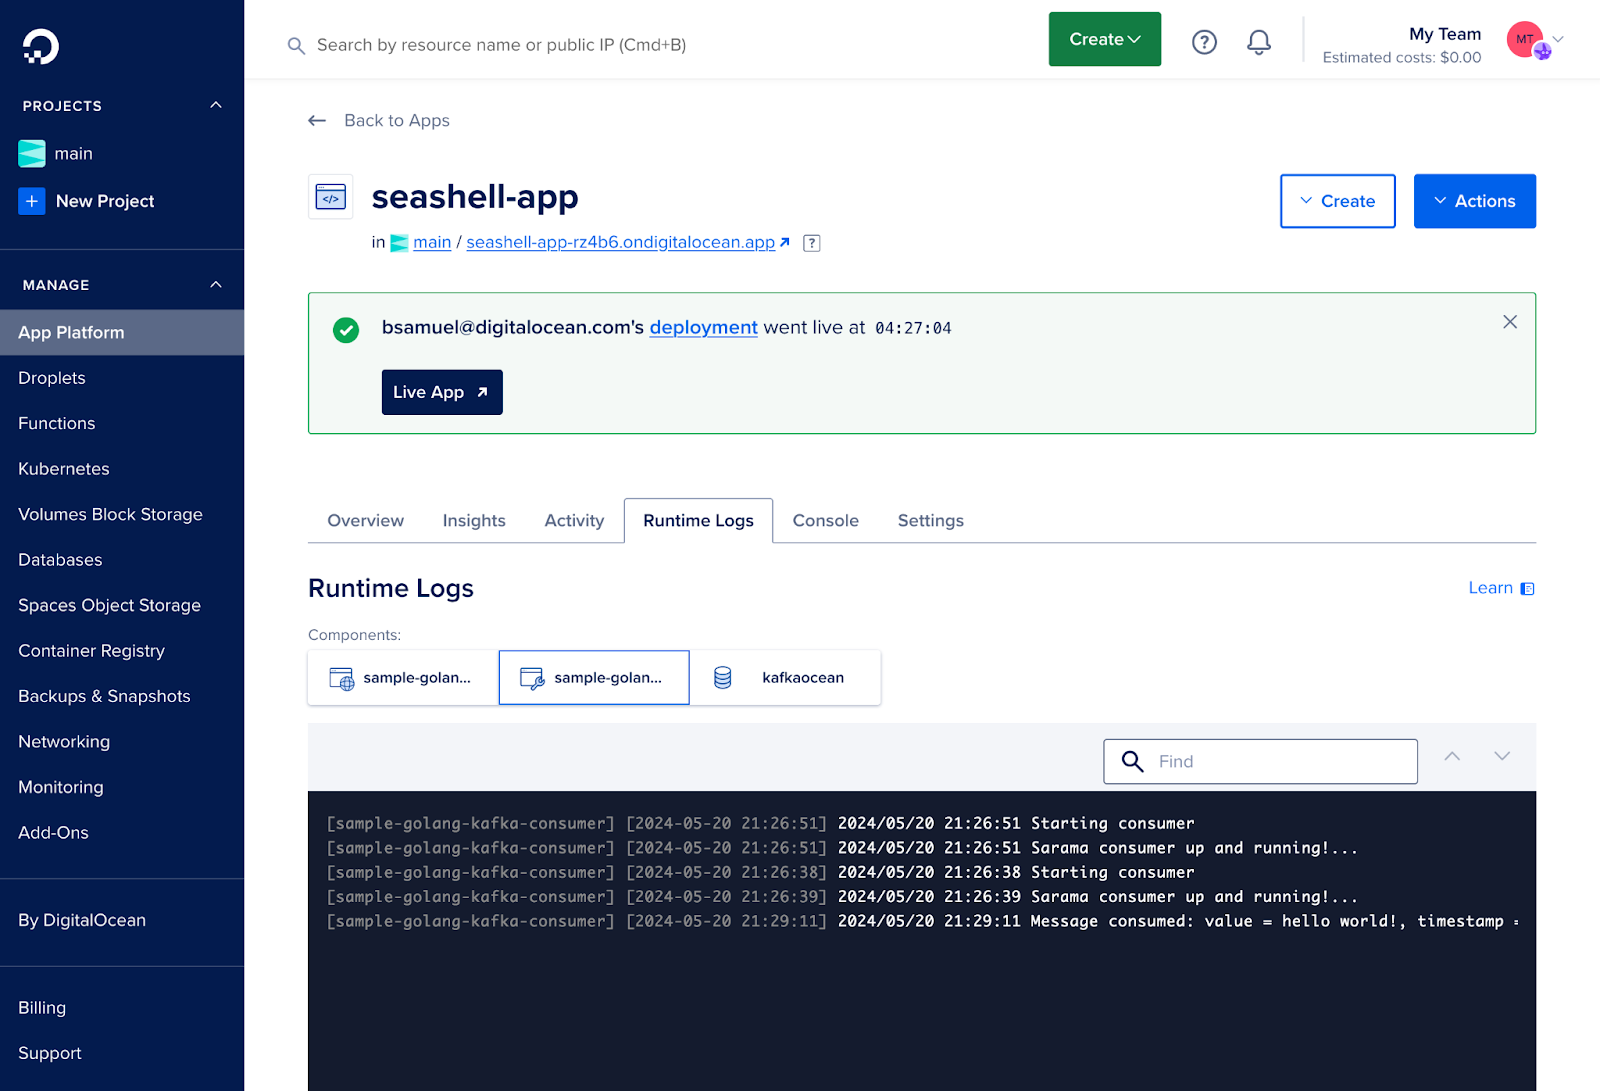Image resolution: width=1600 pixels, height=1091 pixels.
Task: Click the back arrow icon near Back to Apps
Action: [317, 121]
